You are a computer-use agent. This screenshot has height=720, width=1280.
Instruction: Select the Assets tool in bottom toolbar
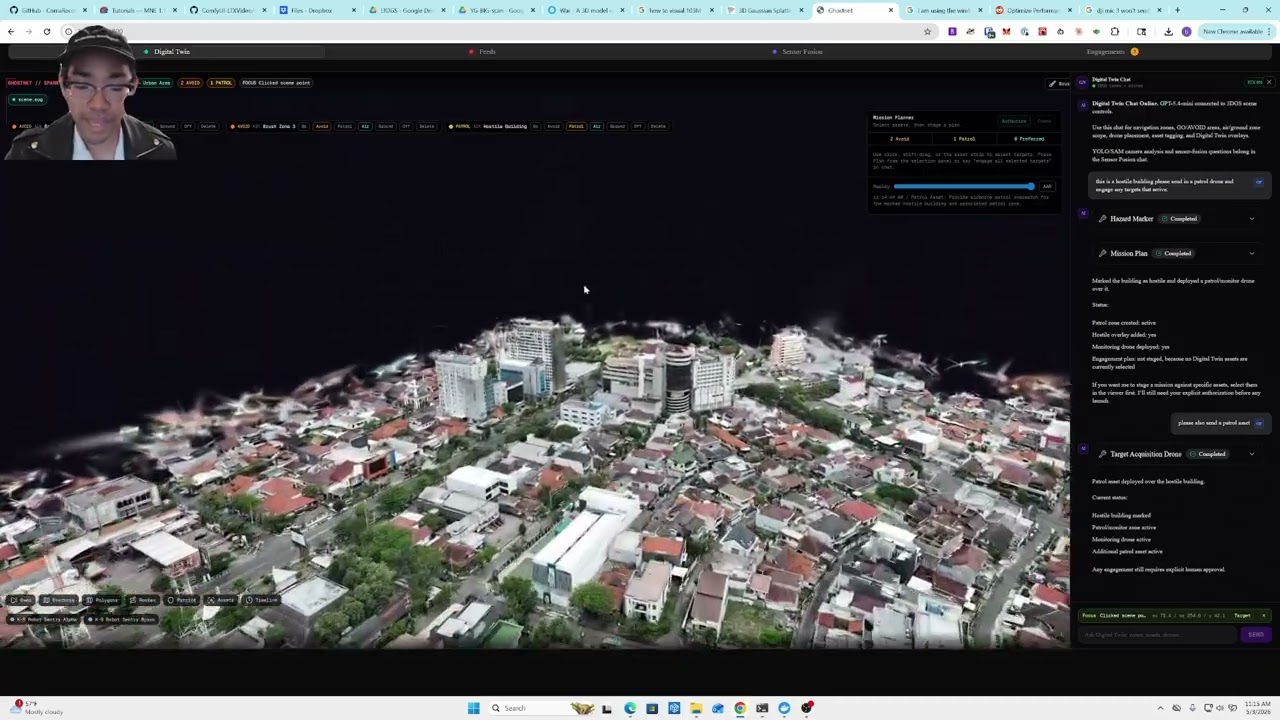220,600
